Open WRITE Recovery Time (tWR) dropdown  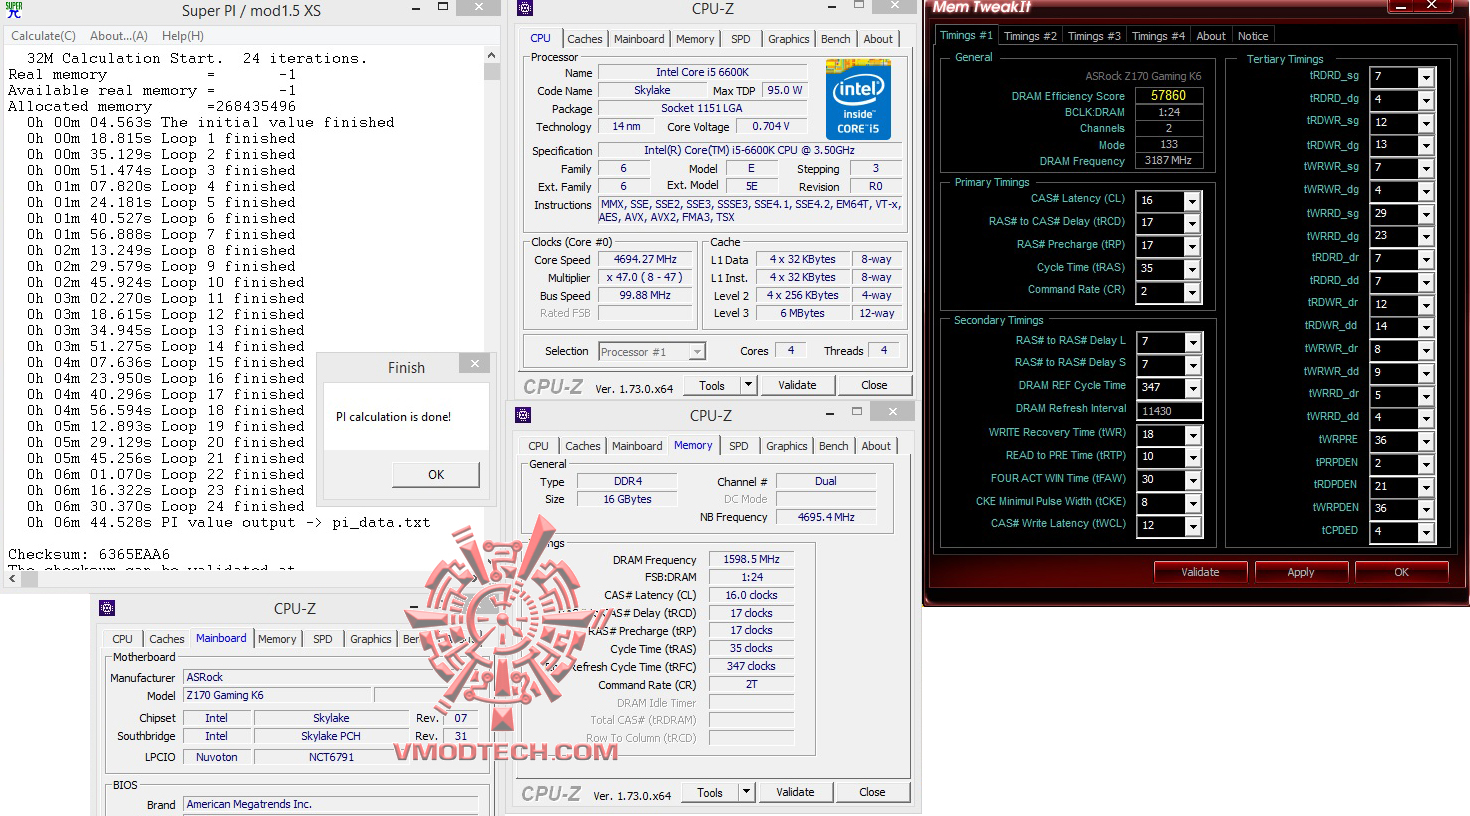pyautogui.click(x=1192, y=435)
